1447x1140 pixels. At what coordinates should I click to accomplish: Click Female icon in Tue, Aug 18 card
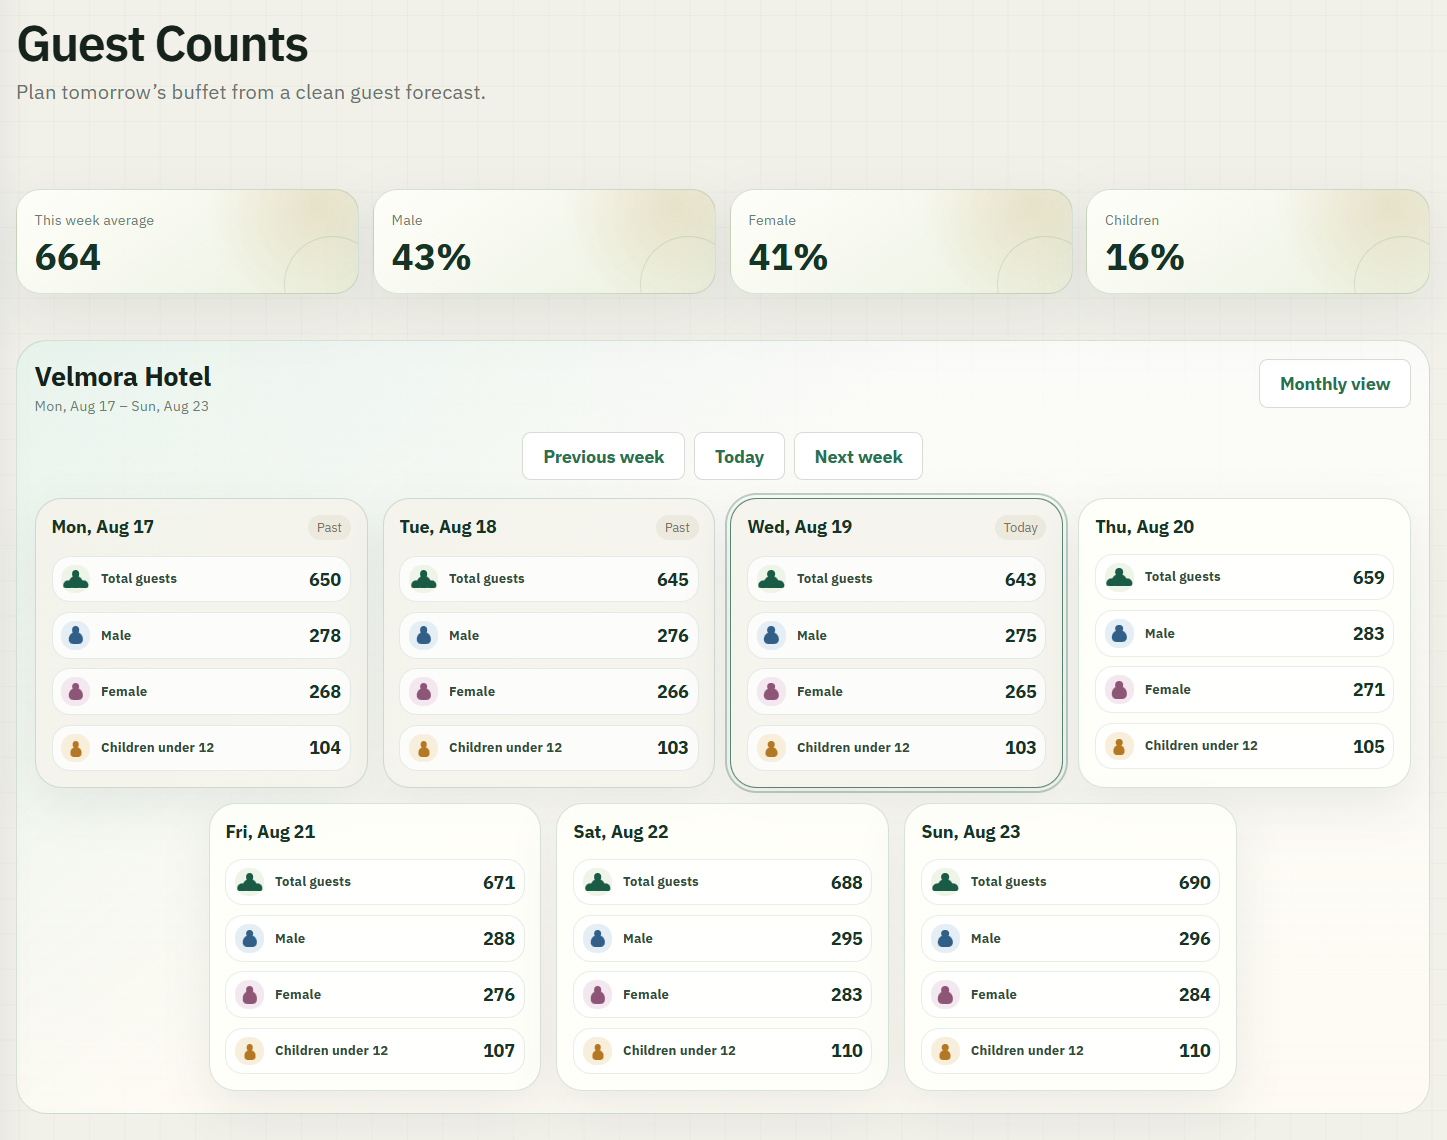pos(424,691)
